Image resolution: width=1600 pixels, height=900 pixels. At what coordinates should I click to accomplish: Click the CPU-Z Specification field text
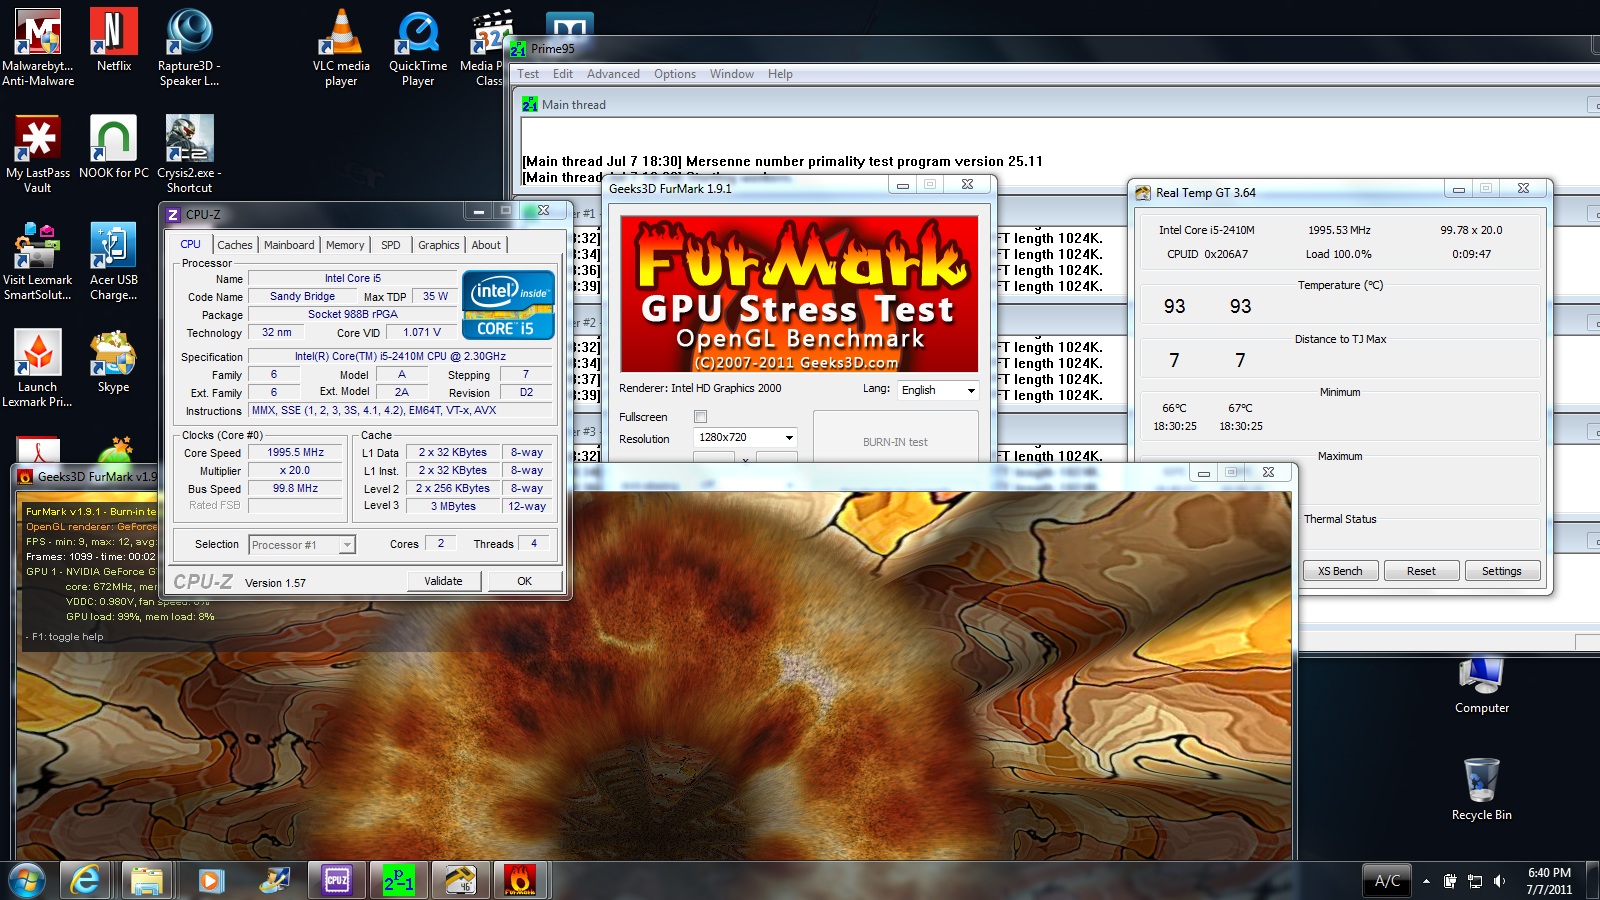coord(400,357)
